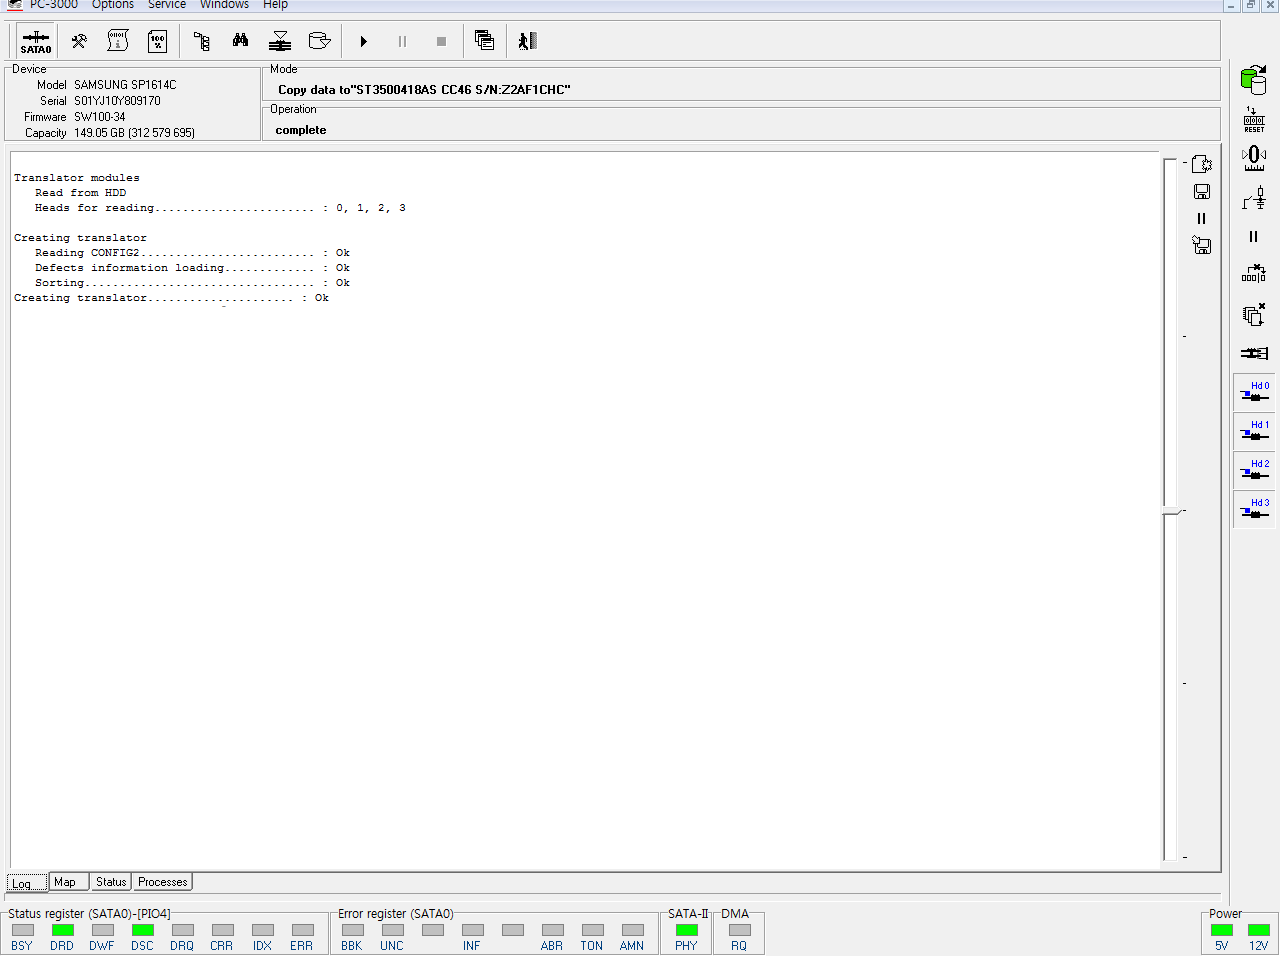Image resolution: width=1280 pixels, height=956 pixels.
Task: Switch to the Processes tab
Action: click(x=162, y=882)
